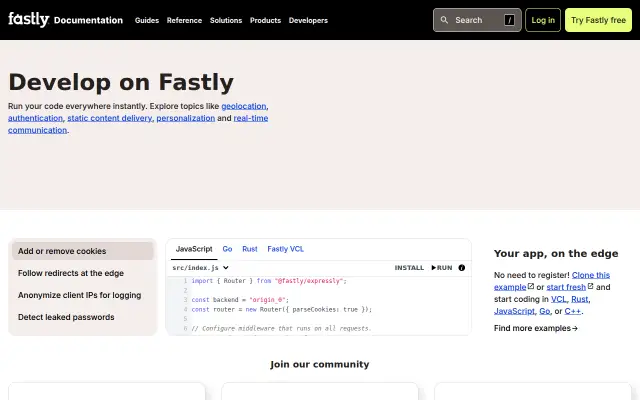Click the 'start fresh' link
640x400 pixels.
(x=566, y=287)
